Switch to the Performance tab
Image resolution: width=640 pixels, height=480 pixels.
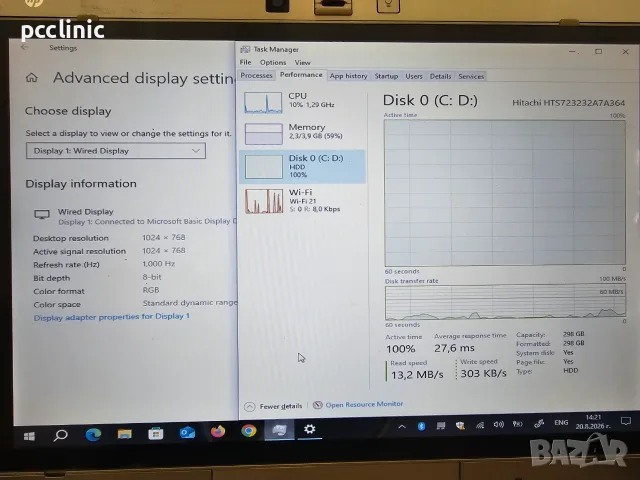[301, 75]
